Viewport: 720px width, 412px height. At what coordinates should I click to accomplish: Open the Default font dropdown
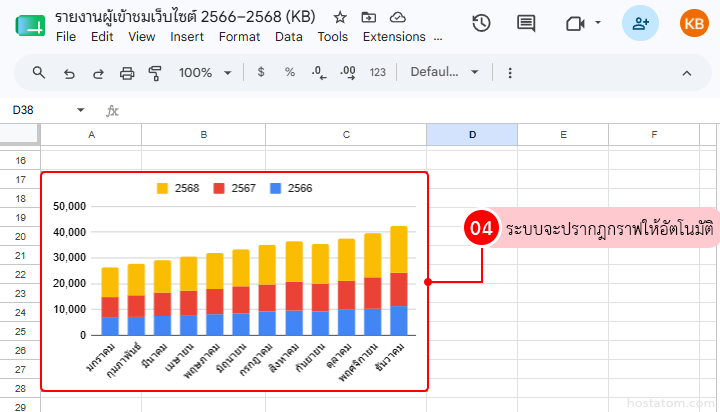click(x=444, y=72)
